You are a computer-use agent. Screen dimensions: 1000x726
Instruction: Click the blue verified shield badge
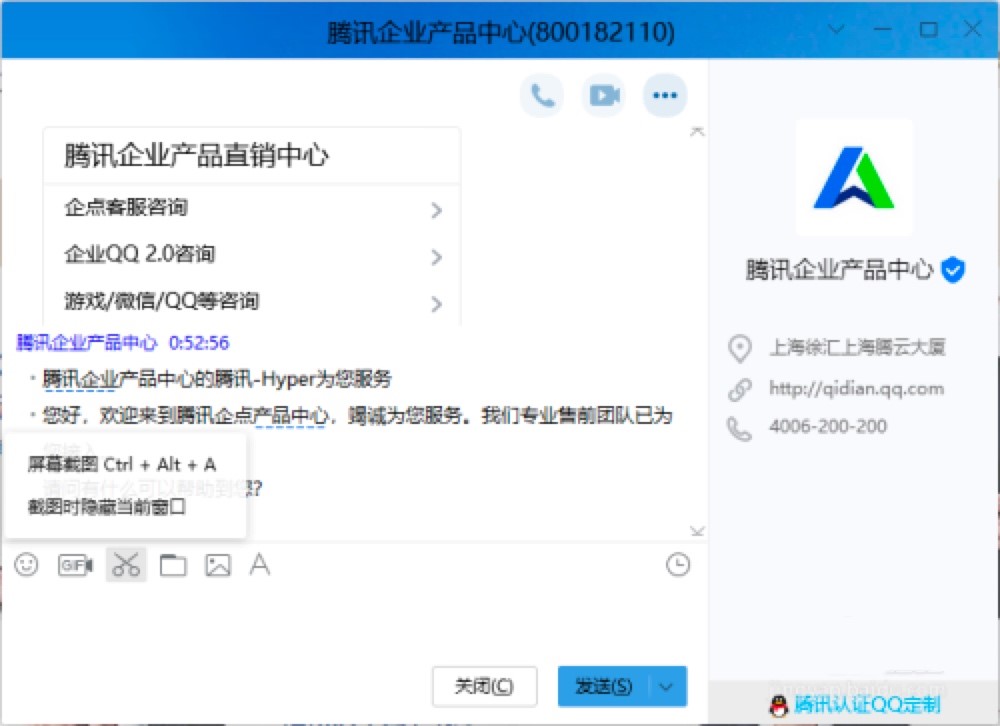953,270
